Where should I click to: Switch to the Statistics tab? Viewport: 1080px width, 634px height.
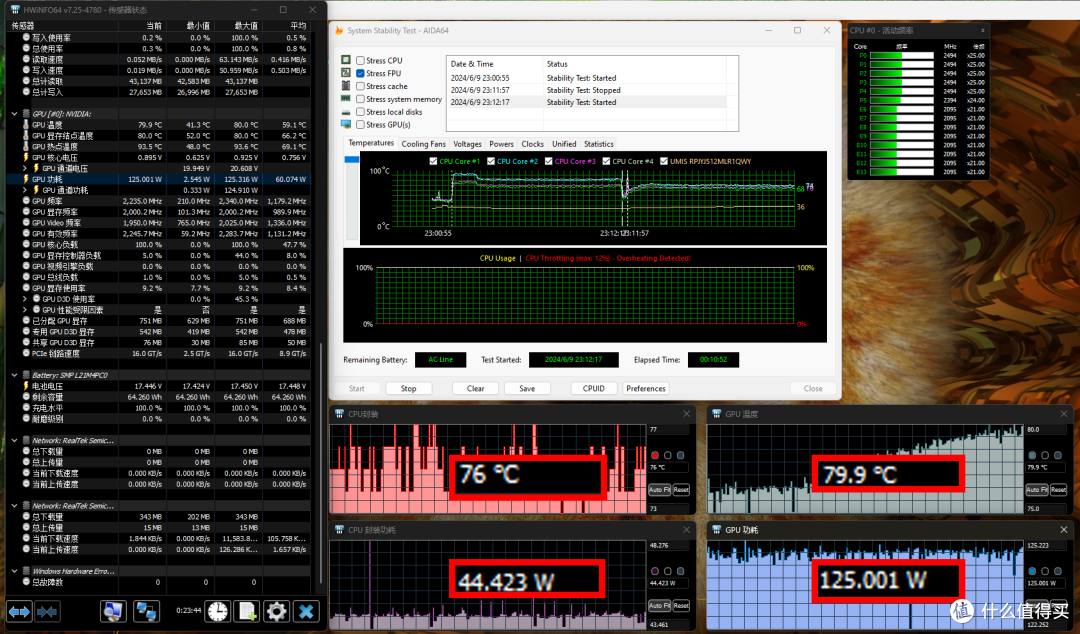click(x=599, y=144)
